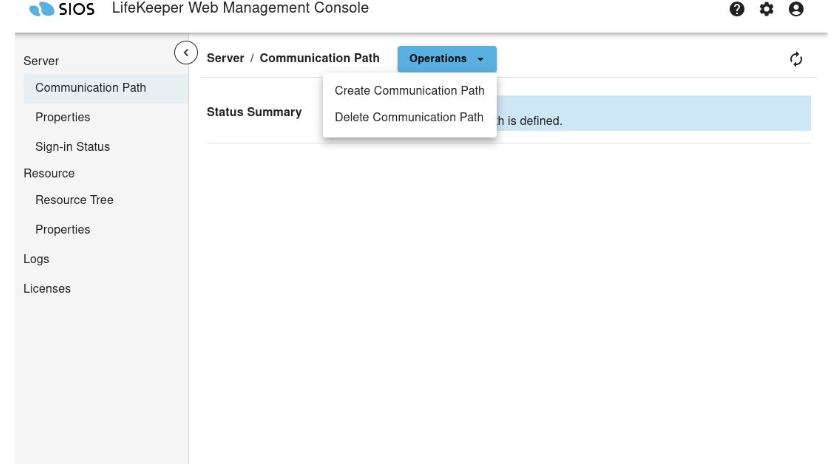Click the refresh icon
Image resolution: width=832 pixels, height=474 pixels.
[796, 59]
